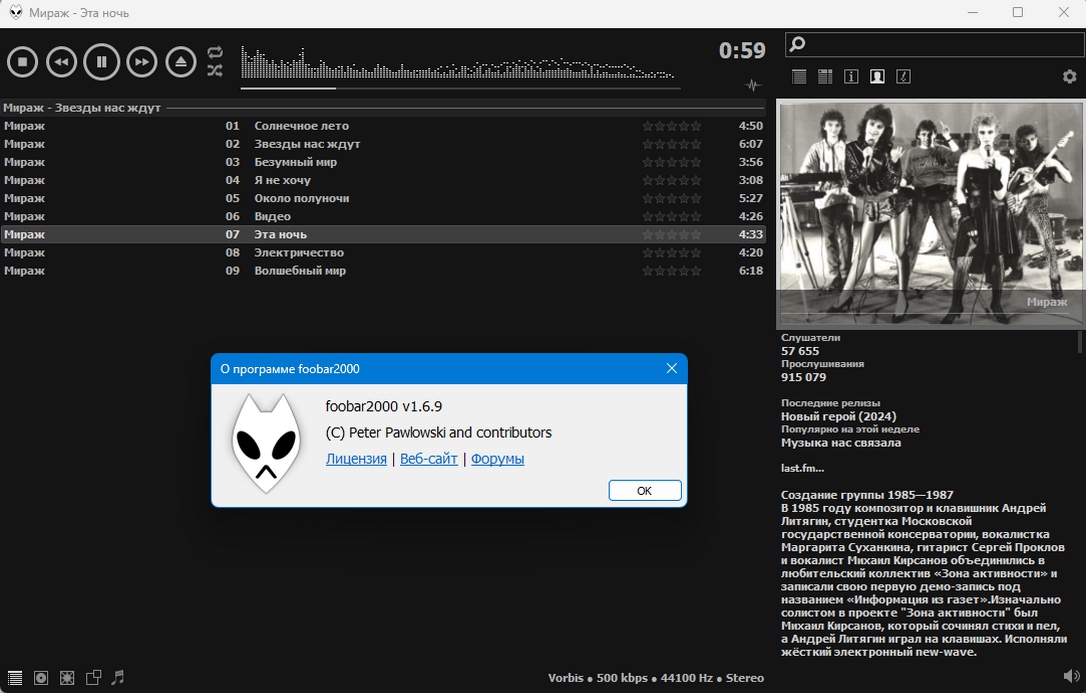This screenshot has height=693, width=1086.
Task: Open the visualization panel icon at bottom
Action: (x=67, y=678)
